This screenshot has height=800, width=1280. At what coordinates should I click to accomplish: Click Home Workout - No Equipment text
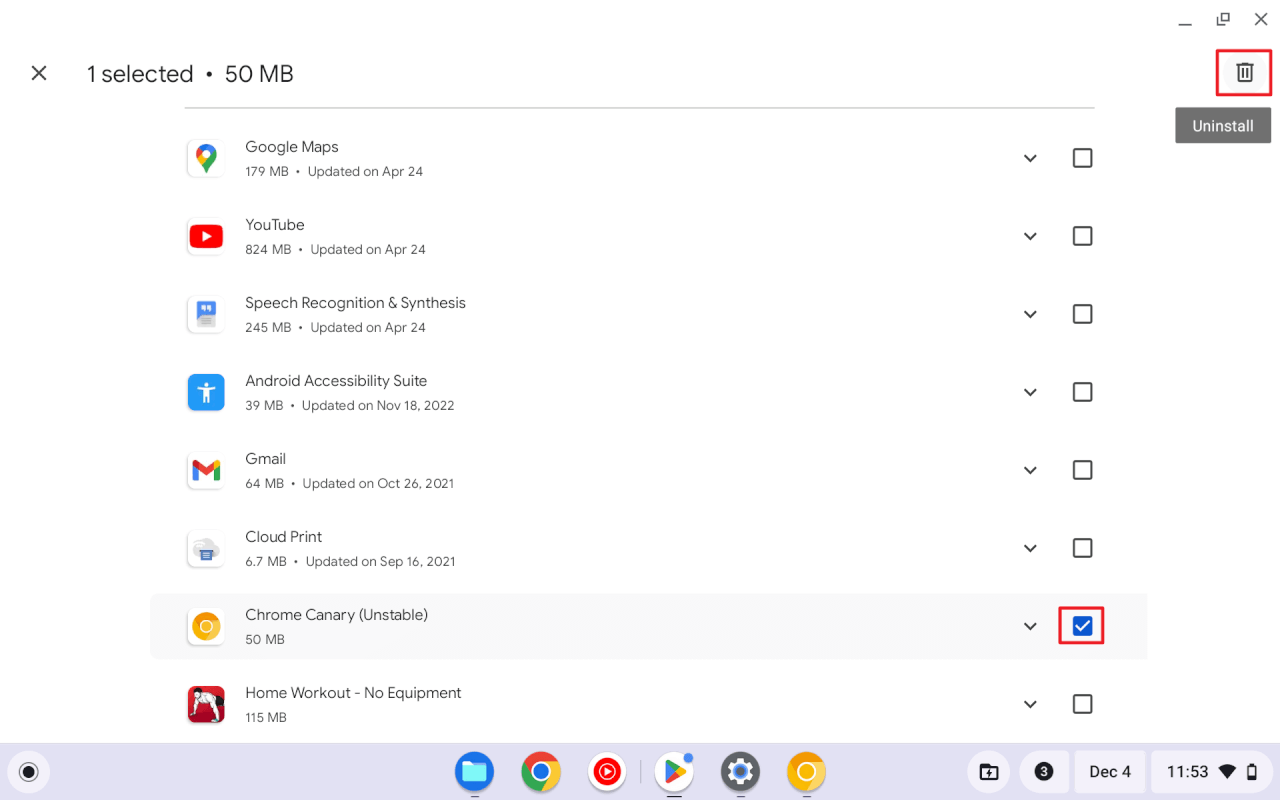tap(354, 693)
